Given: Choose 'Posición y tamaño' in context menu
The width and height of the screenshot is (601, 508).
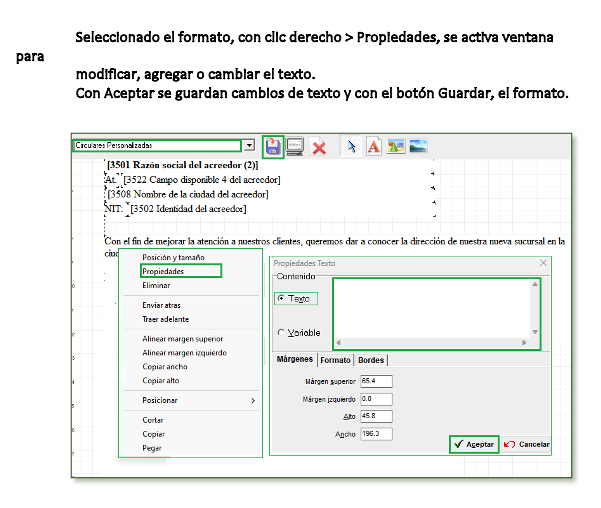Looking at the screenshot, I should tap(173, 257).
